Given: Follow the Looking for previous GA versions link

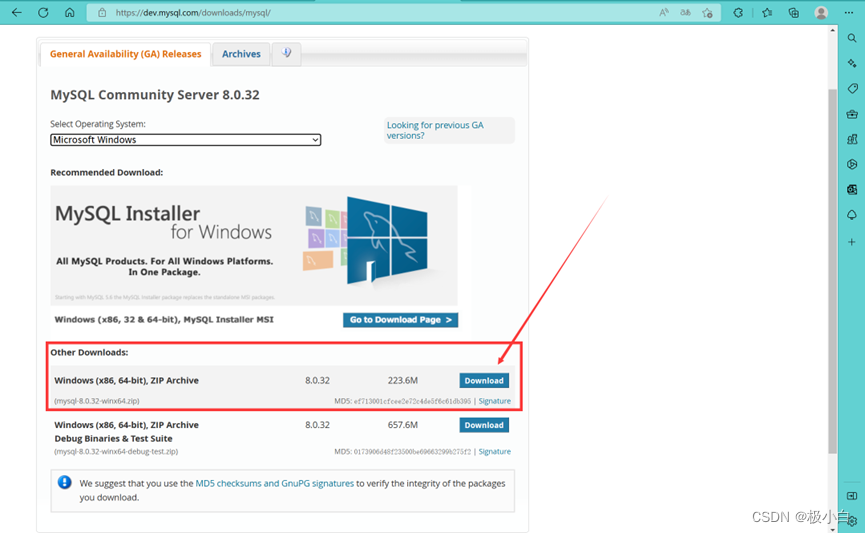Looking at the screenshot, I should point(435,130).
